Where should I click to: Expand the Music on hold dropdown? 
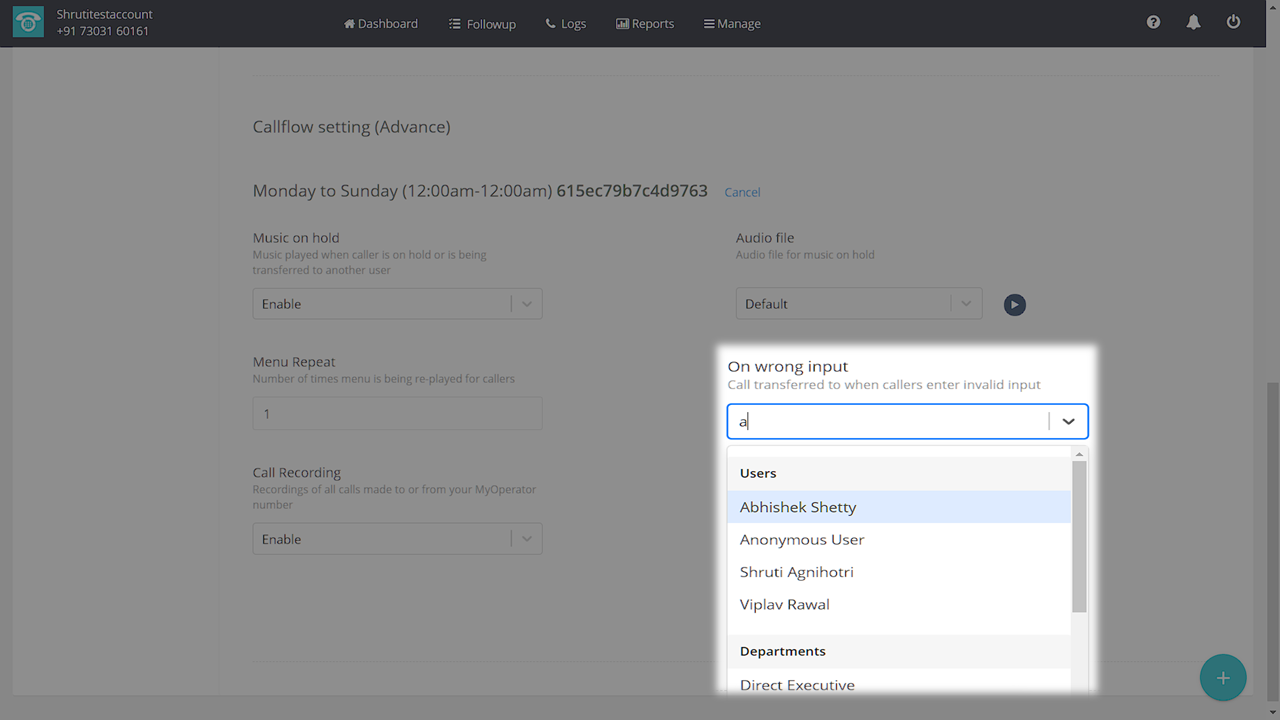tap(526, 304)
